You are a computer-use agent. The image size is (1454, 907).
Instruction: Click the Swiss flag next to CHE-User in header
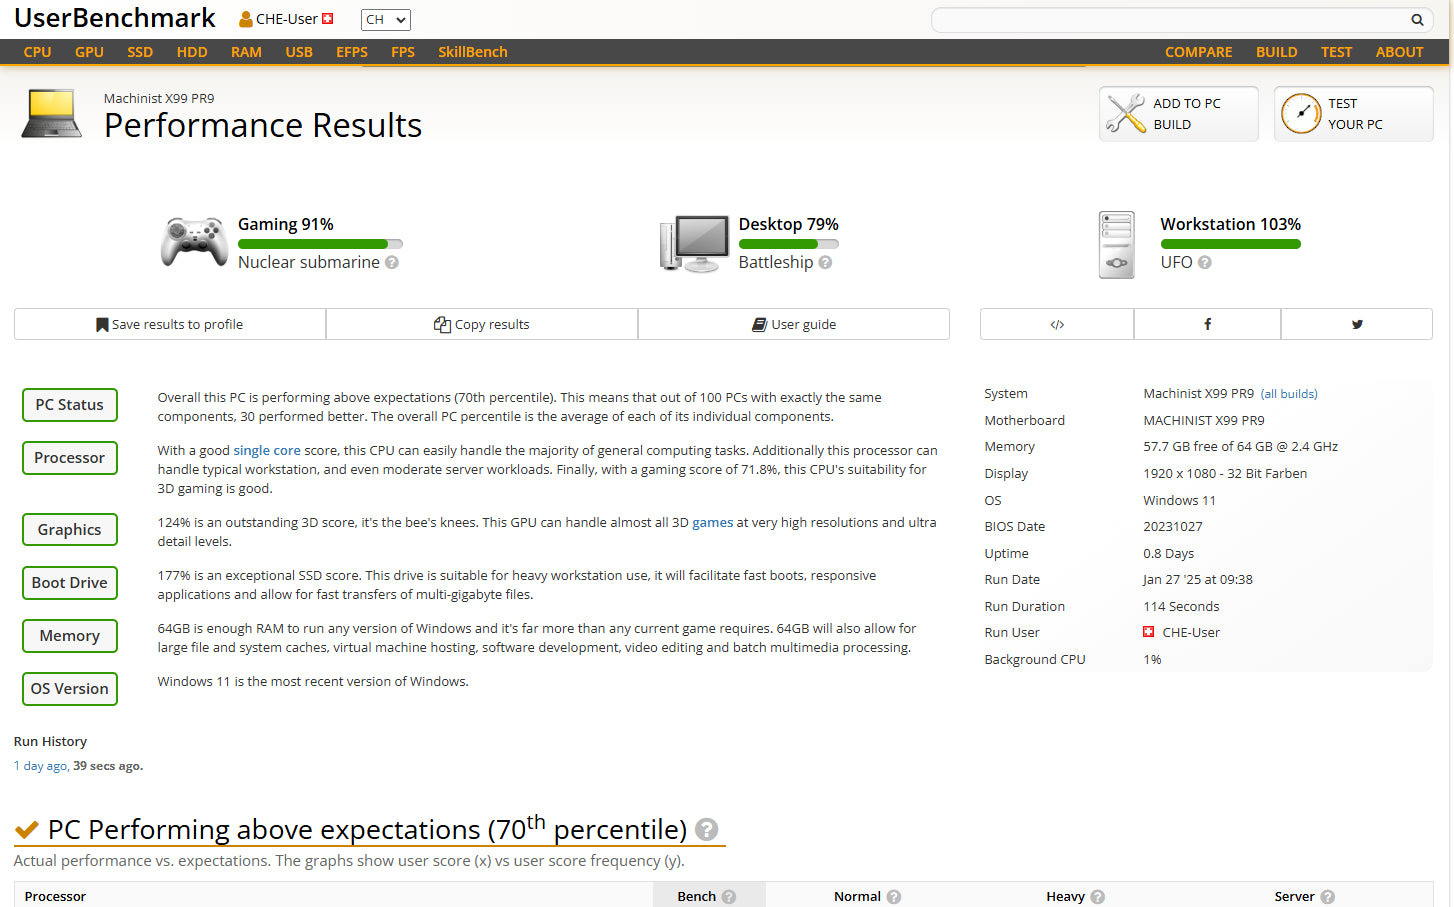click(327, 18)
